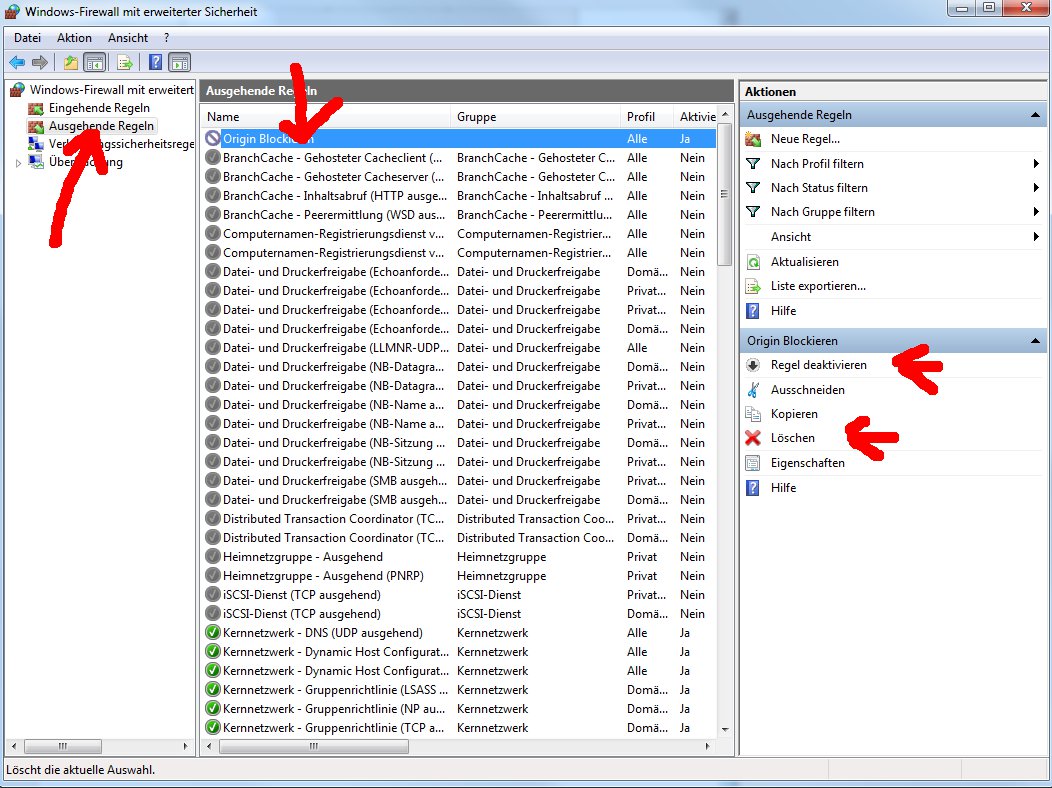Click Kopieren action label
Screen dimensions: 1052x788
click(x=794, y=414)
